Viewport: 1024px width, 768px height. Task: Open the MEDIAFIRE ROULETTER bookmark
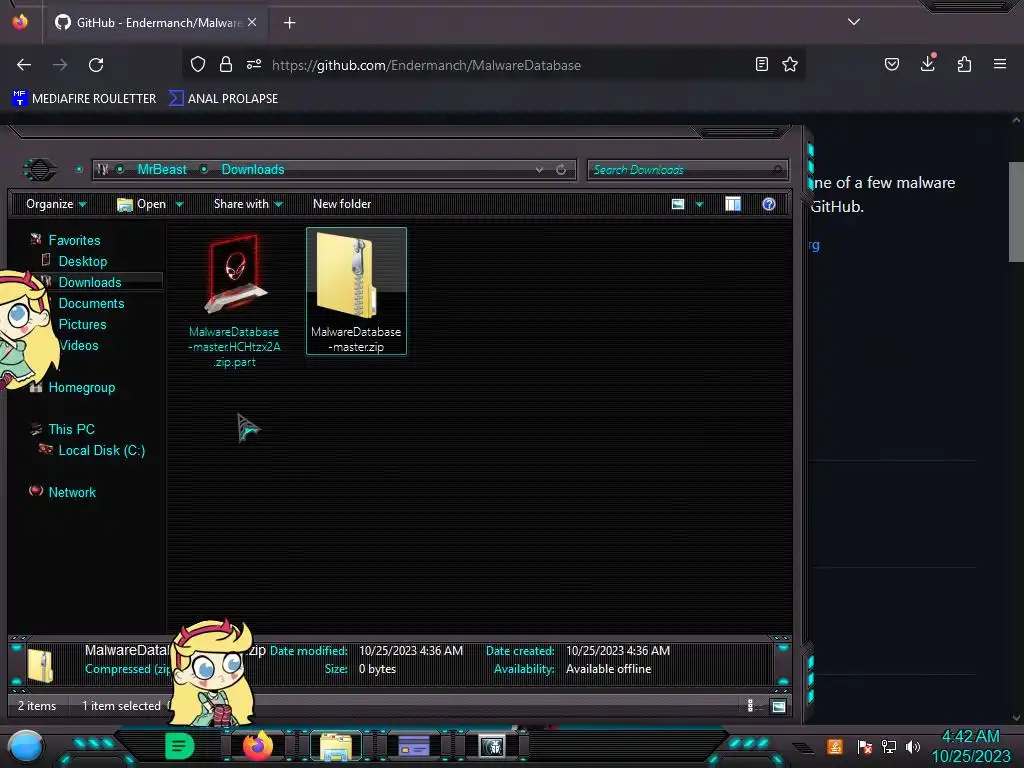click(84, 99)
